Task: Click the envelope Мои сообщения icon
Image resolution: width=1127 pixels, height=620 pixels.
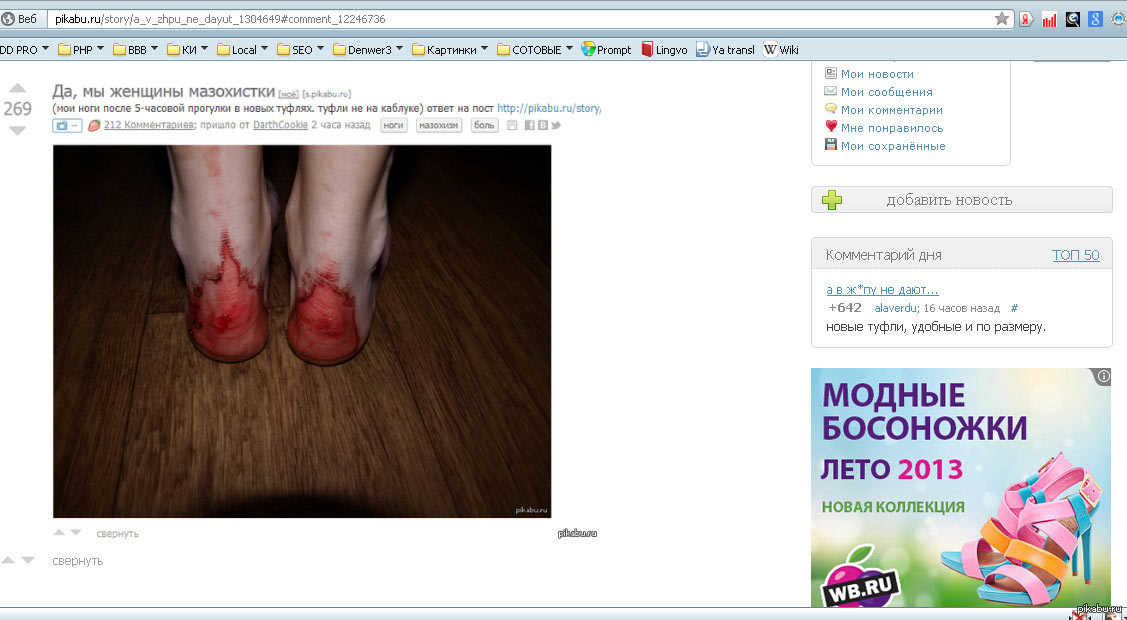Action: (831, 91)
